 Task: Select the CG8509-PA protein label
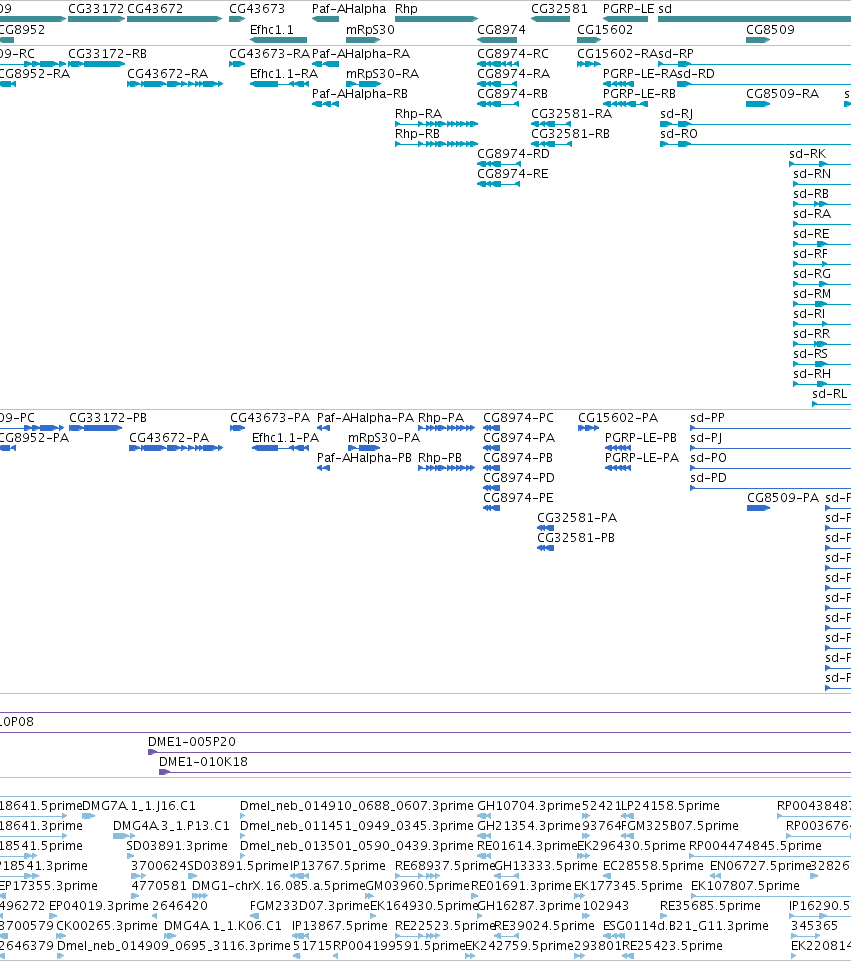783,498
